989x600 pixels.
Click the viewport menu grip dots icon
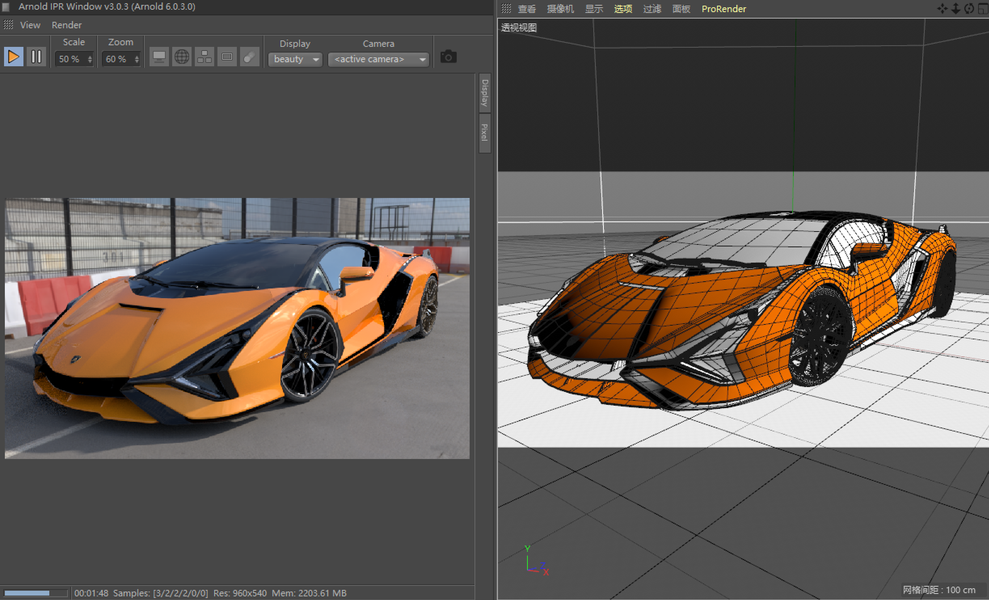coord(506,9)
